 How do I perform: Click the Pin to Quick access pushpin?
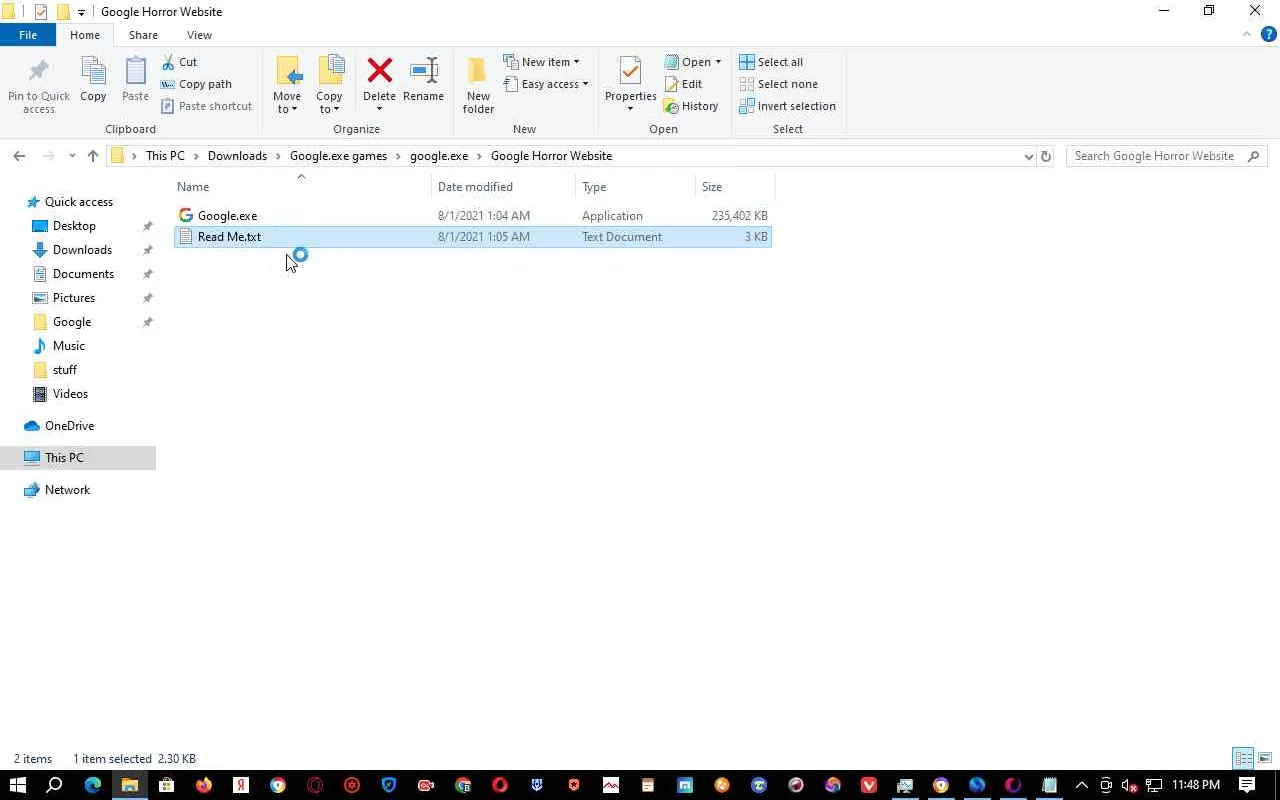pyautogui.click(x=39, y=72)
